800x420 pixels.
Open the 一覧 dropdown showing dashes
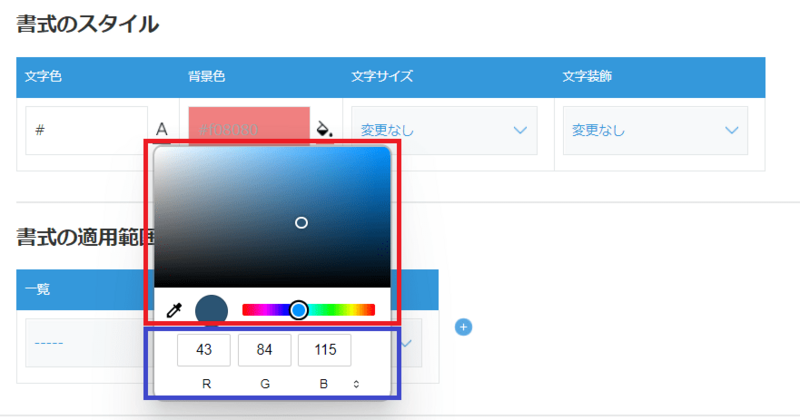pyautogui.click(x=80, y=343)
